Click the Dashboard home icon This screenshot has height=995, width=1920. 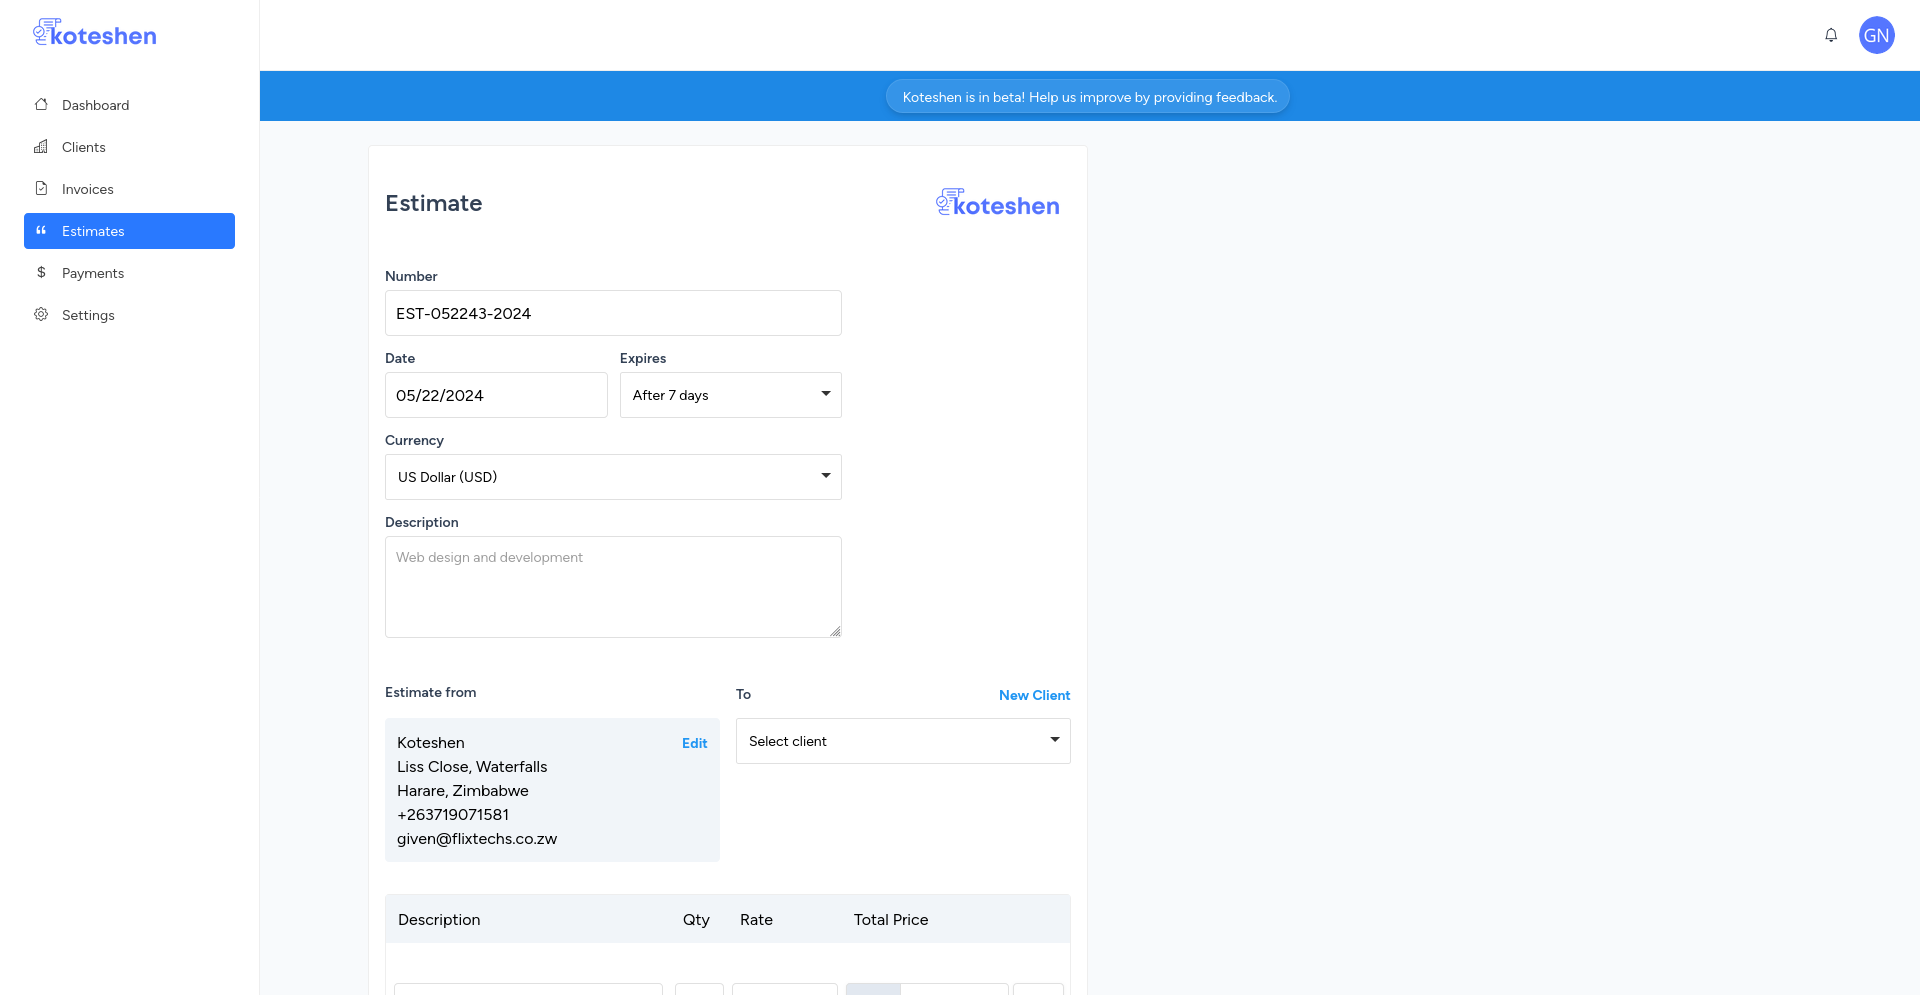click(41, 104)
